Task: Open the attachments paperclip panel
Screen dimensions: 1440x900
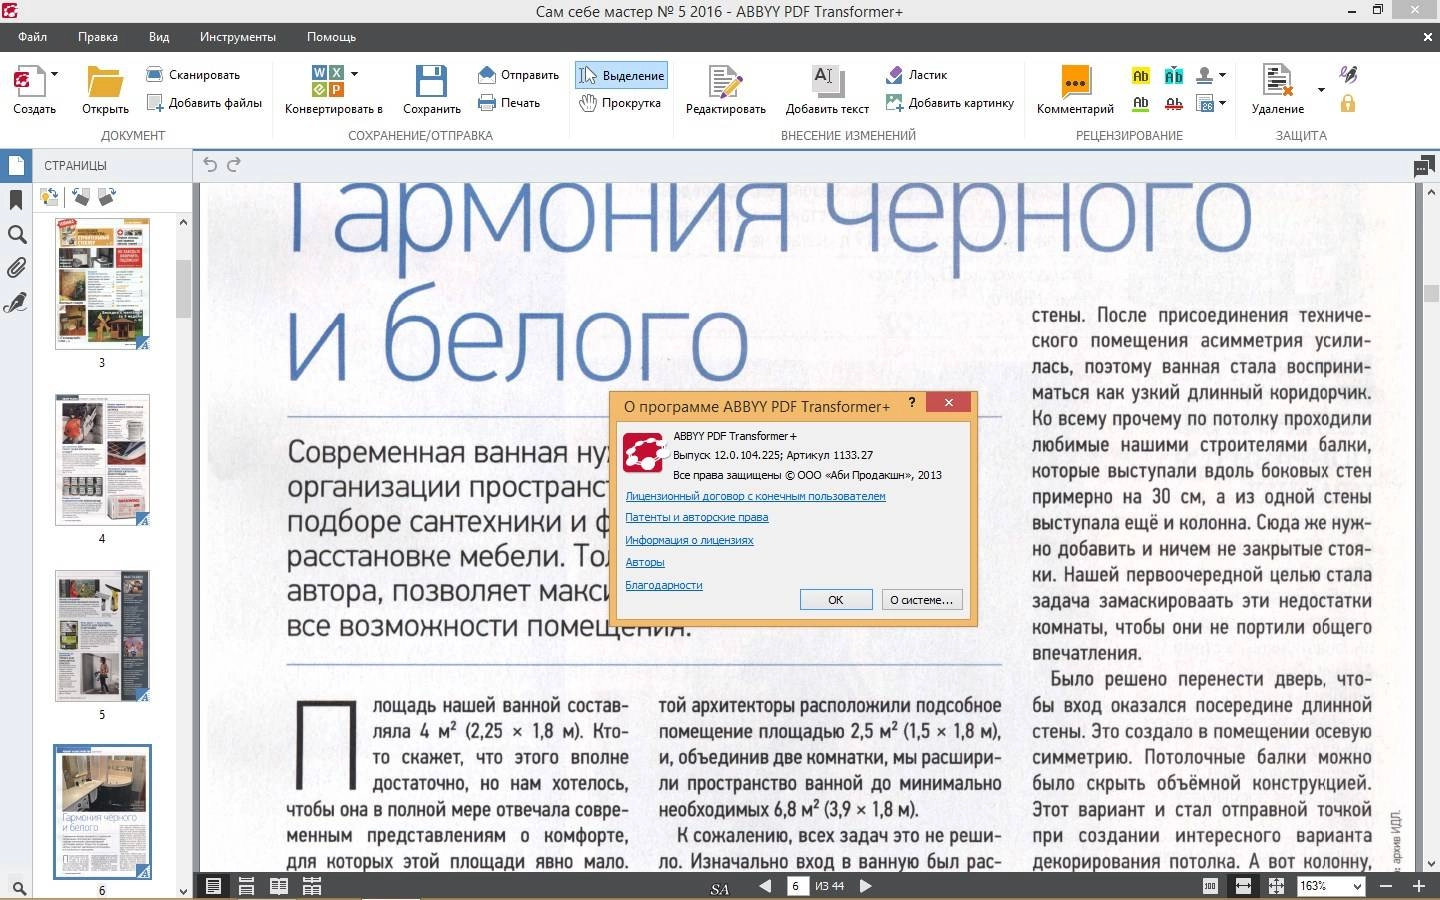Action: [x=16, y=268]
